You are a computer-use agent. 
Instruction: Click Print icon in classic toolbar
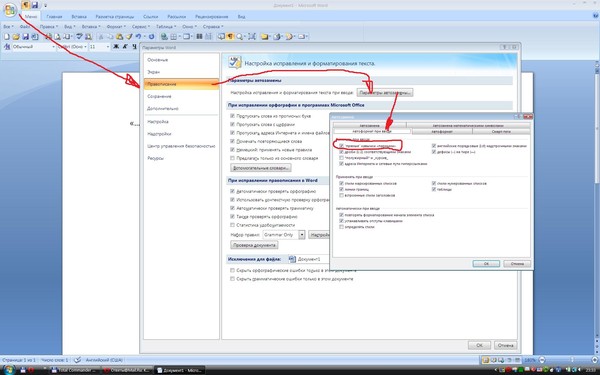pos(48,37)
